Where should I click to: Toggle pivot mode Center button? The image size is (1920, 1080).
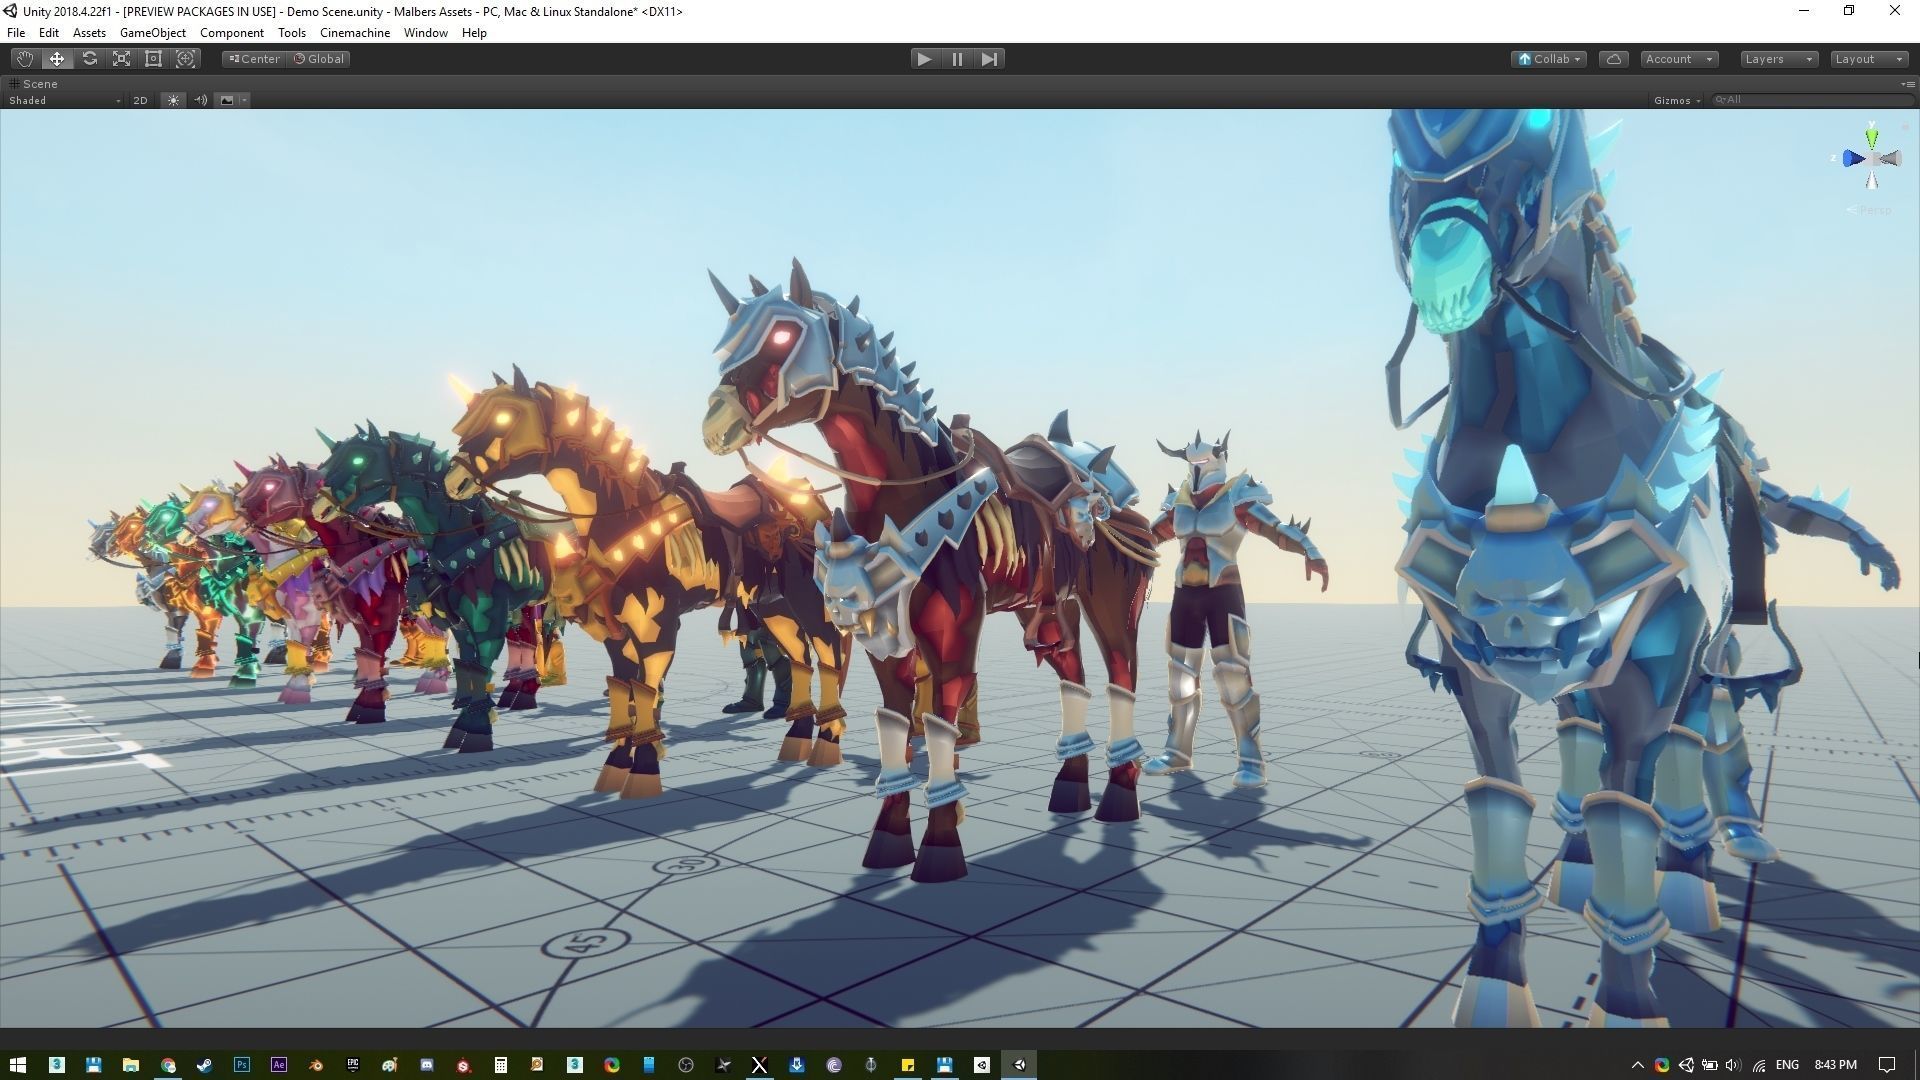tap(254, 59)
